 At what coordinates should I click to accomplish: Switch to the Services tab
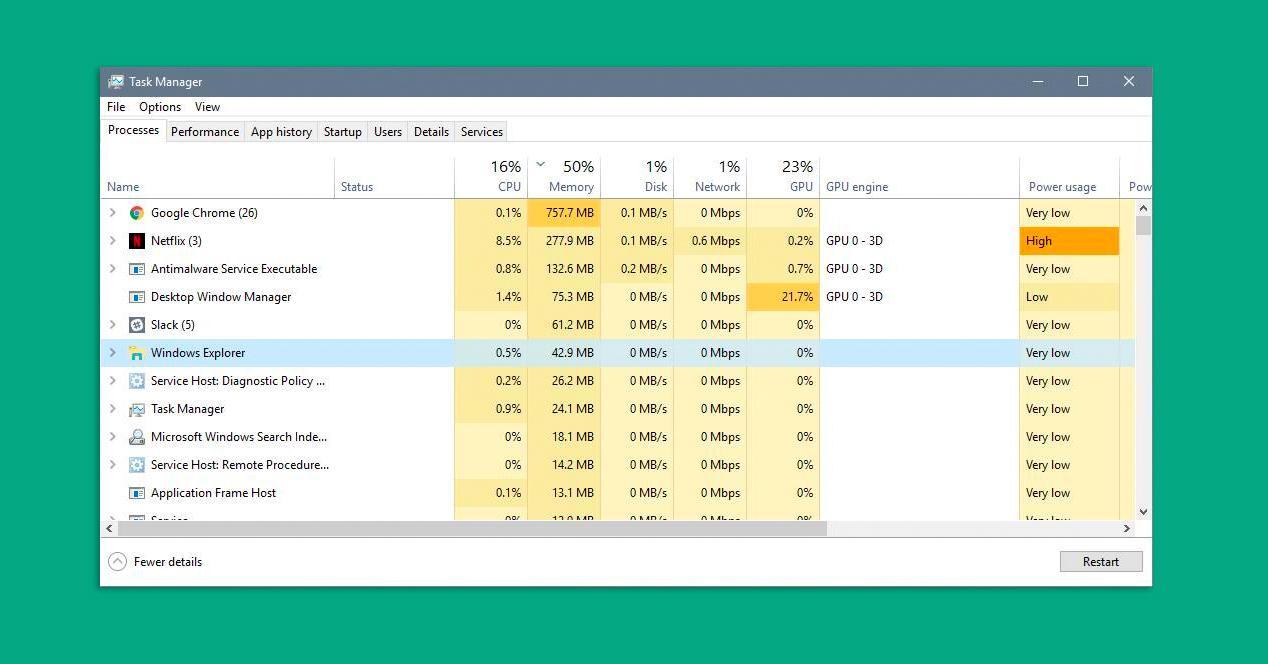pos(481,132)
